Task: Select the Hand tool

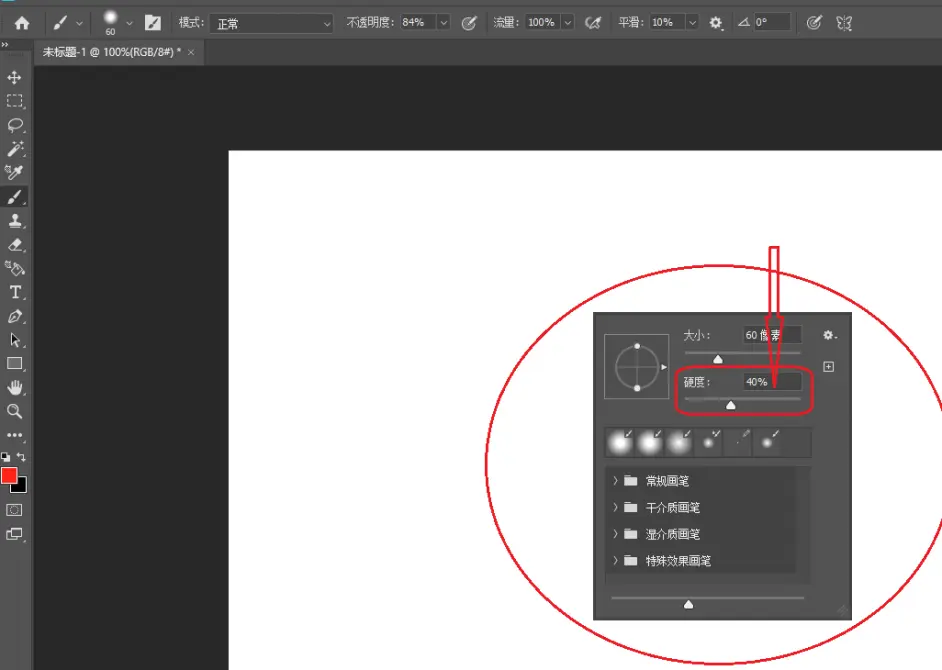Action: coord(14,388)
